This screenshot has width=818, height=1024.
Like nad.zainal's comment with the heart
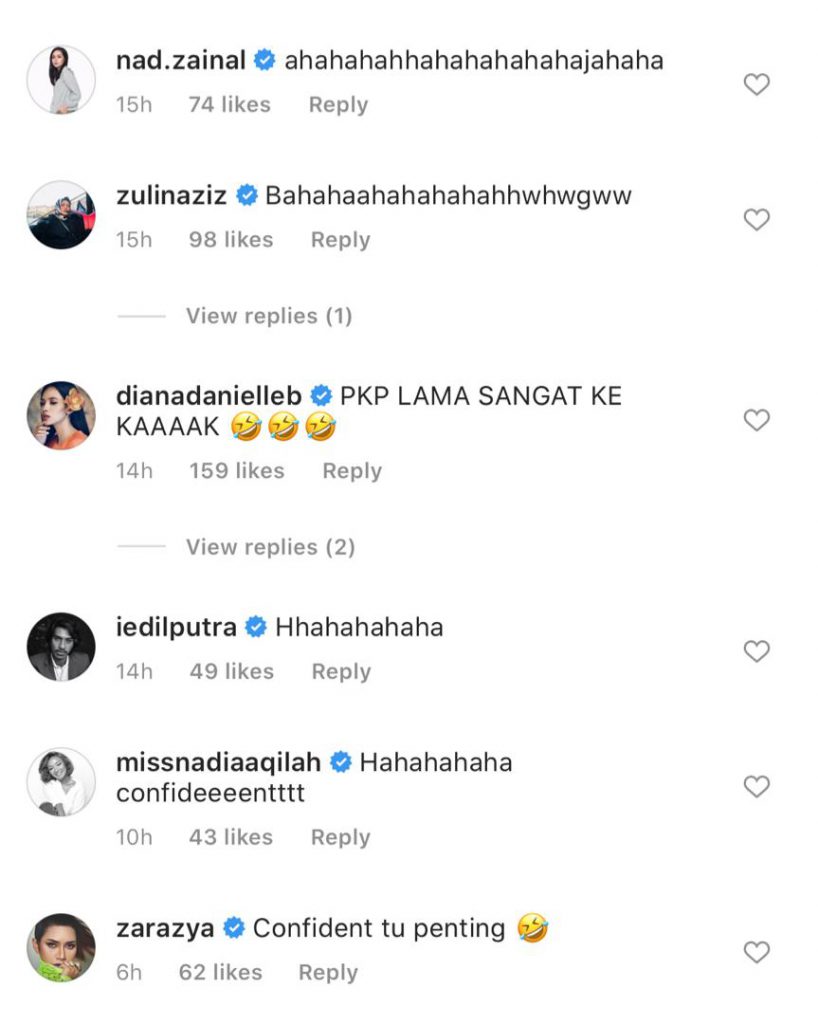(757, 85)
